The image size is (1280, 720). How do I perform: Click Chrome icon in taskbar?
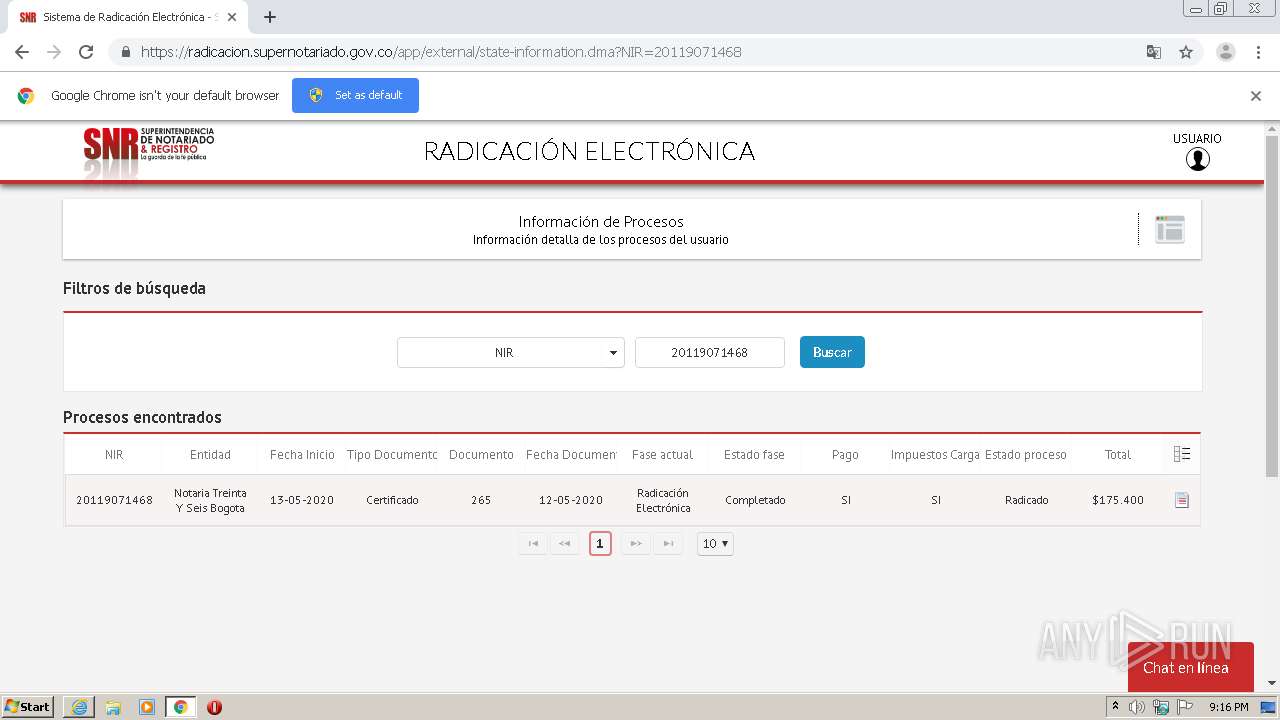[180, 707]
